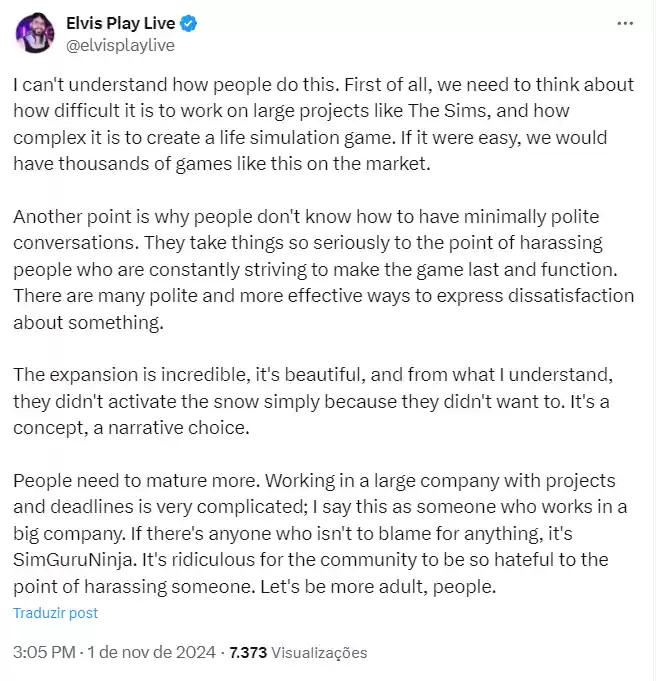Click the Traduzir post link
This screenshot has height=681, width=656.
[x=56, y=613]
